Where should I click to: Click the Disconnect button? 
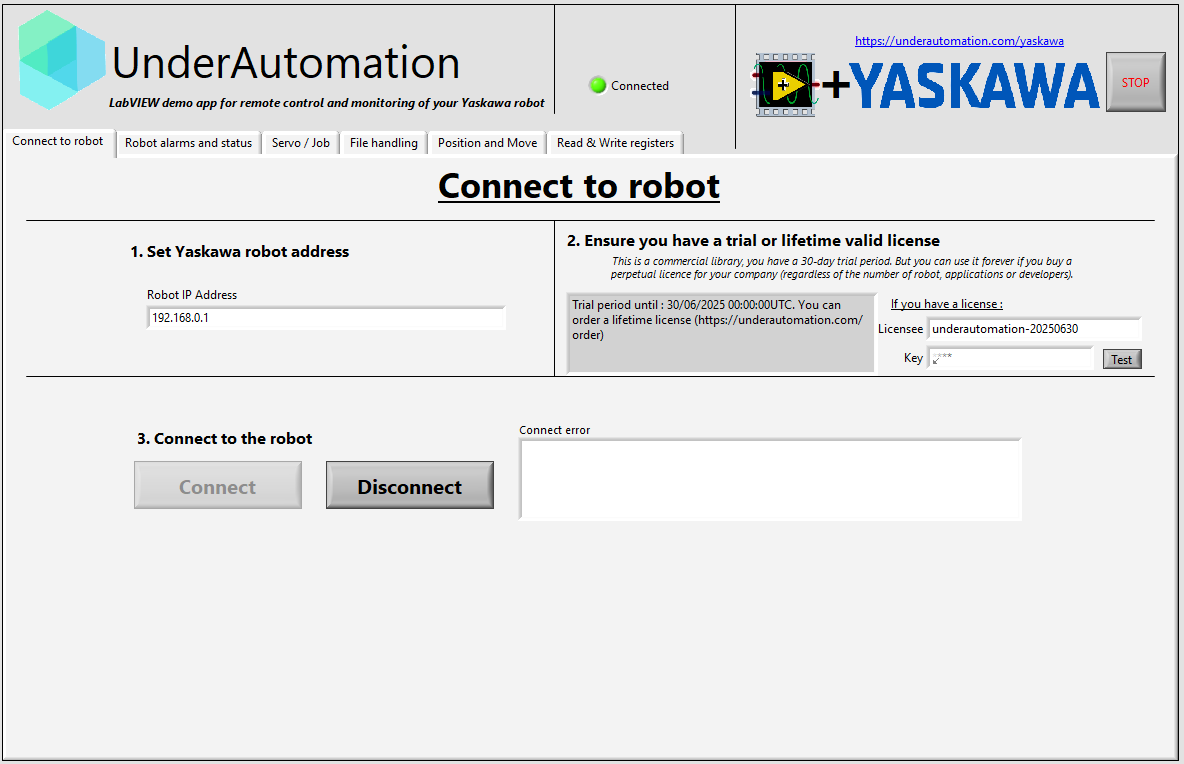(410, 485)
